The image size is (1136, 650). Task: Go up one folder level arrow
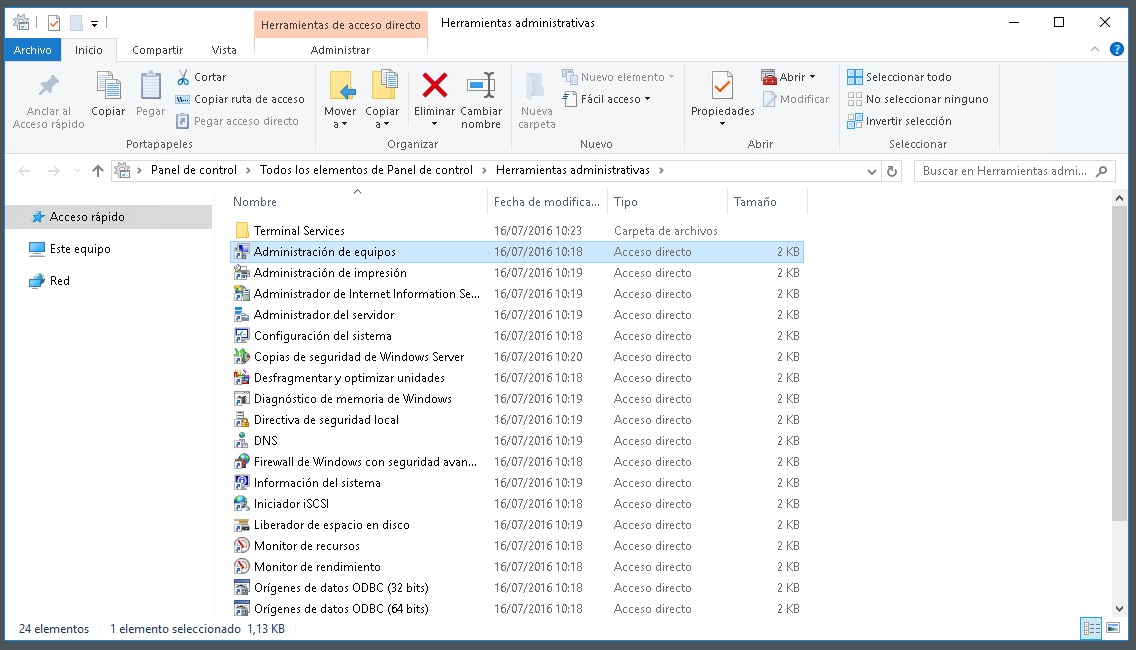click(x=98, y=171)
